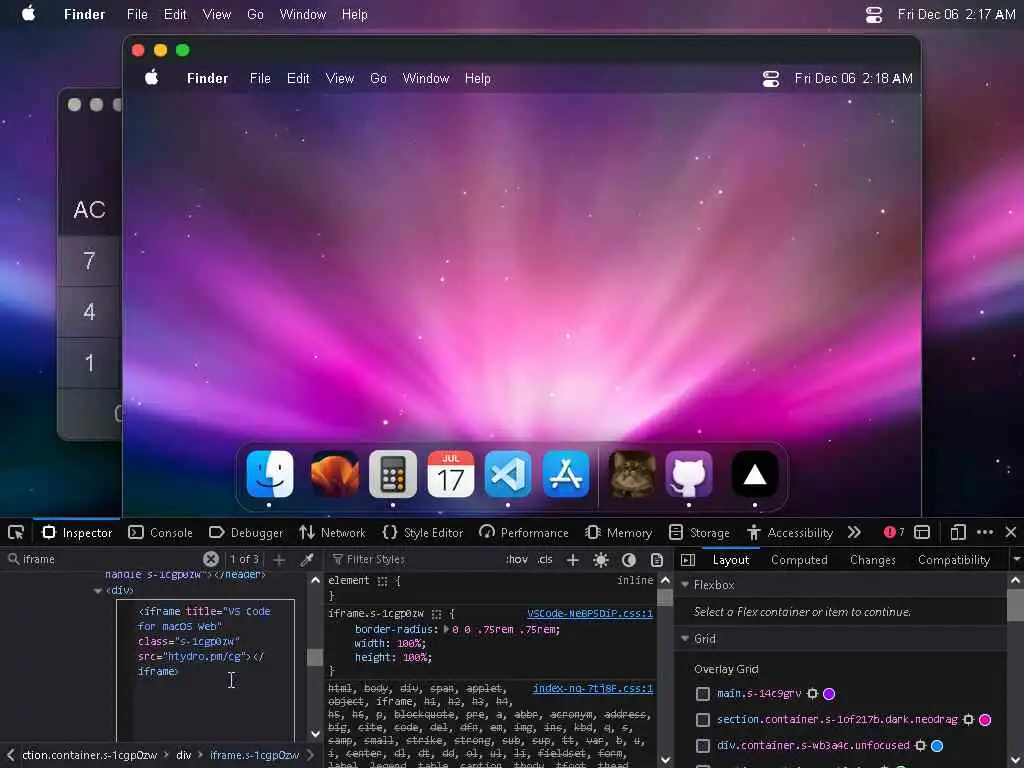Open VSCode-NeBP5DiP.css:1 source link
Viewport: 1024px width, 768px height.
click(x=590, y=613)
